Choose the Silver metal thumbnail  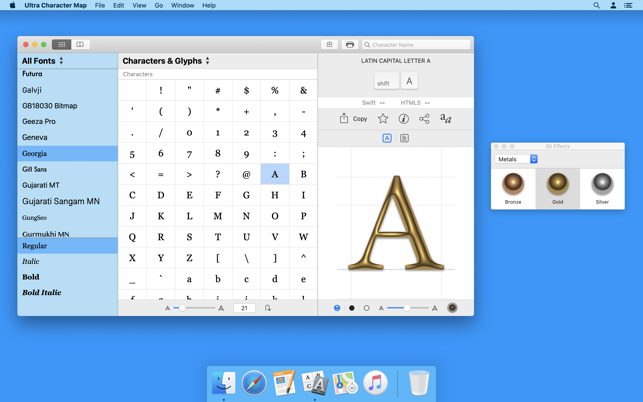tap(602, 185)
